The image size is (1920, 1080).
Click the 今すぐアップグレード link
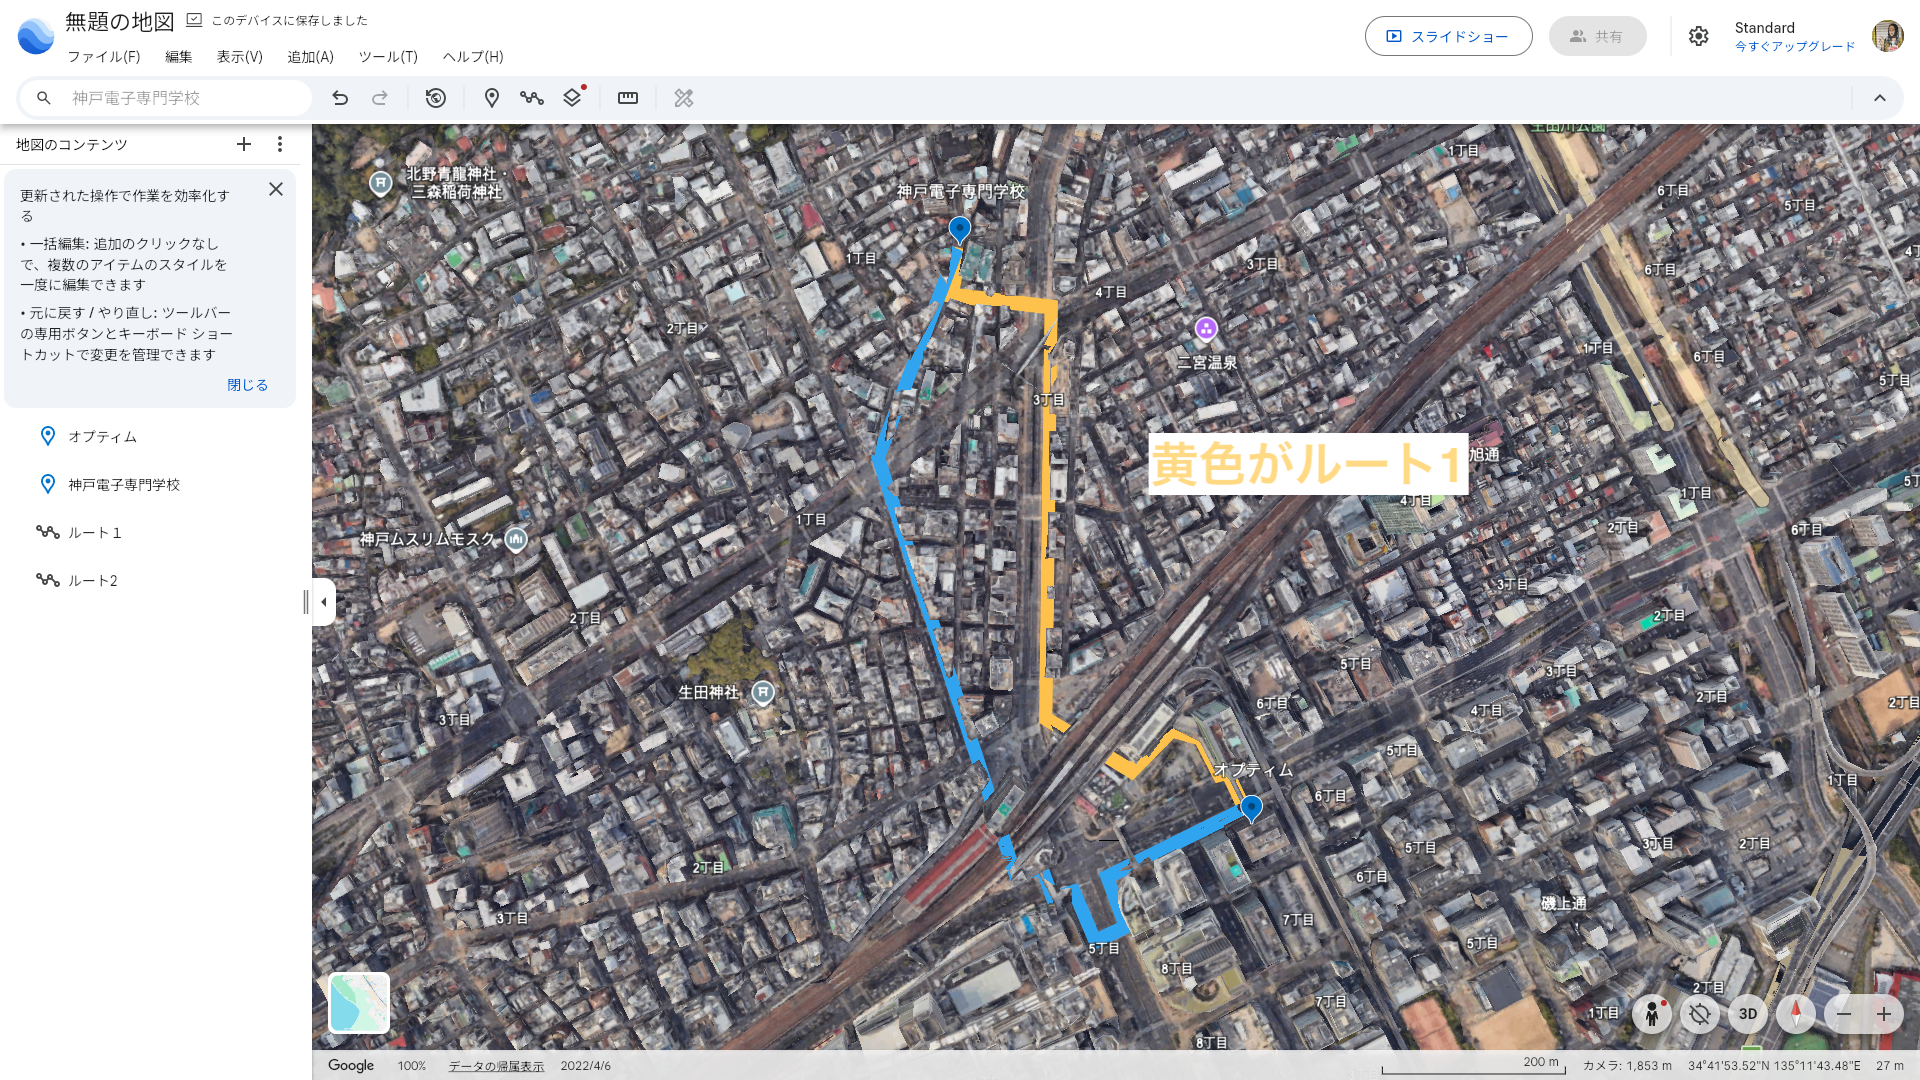(1795, 47)
